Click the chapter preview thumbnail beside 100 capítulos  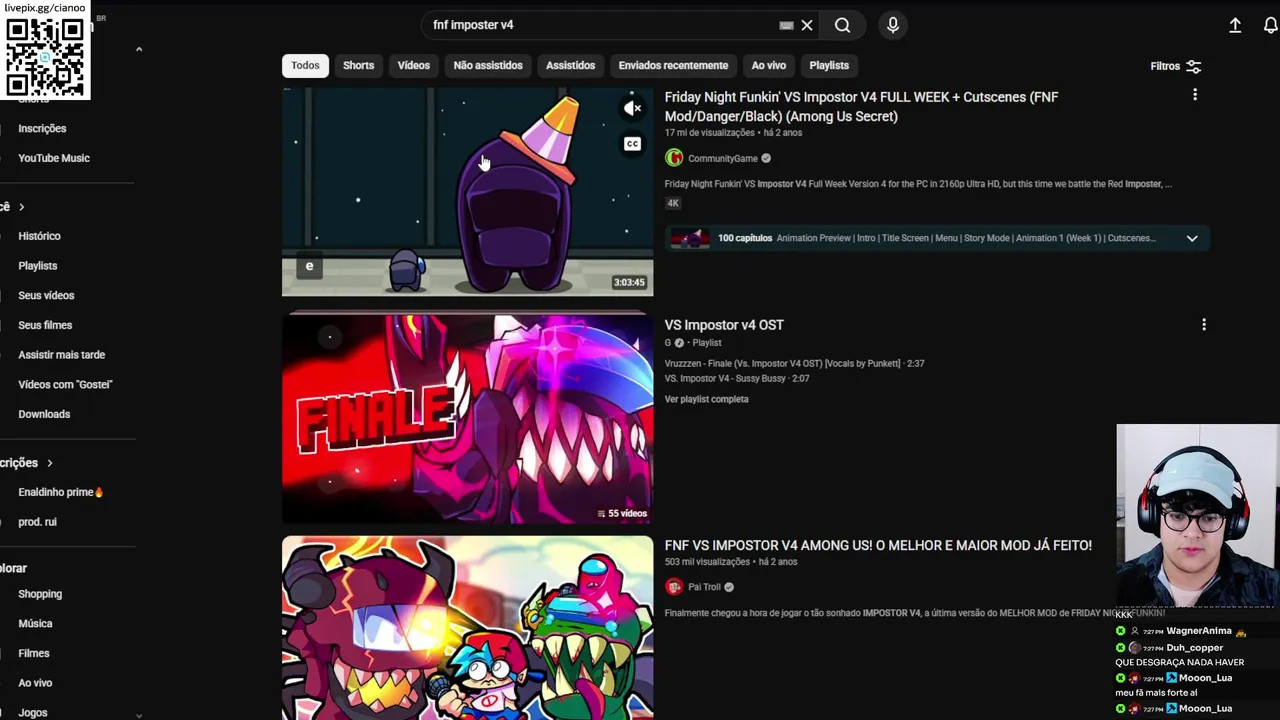click(x=690, y=238)
